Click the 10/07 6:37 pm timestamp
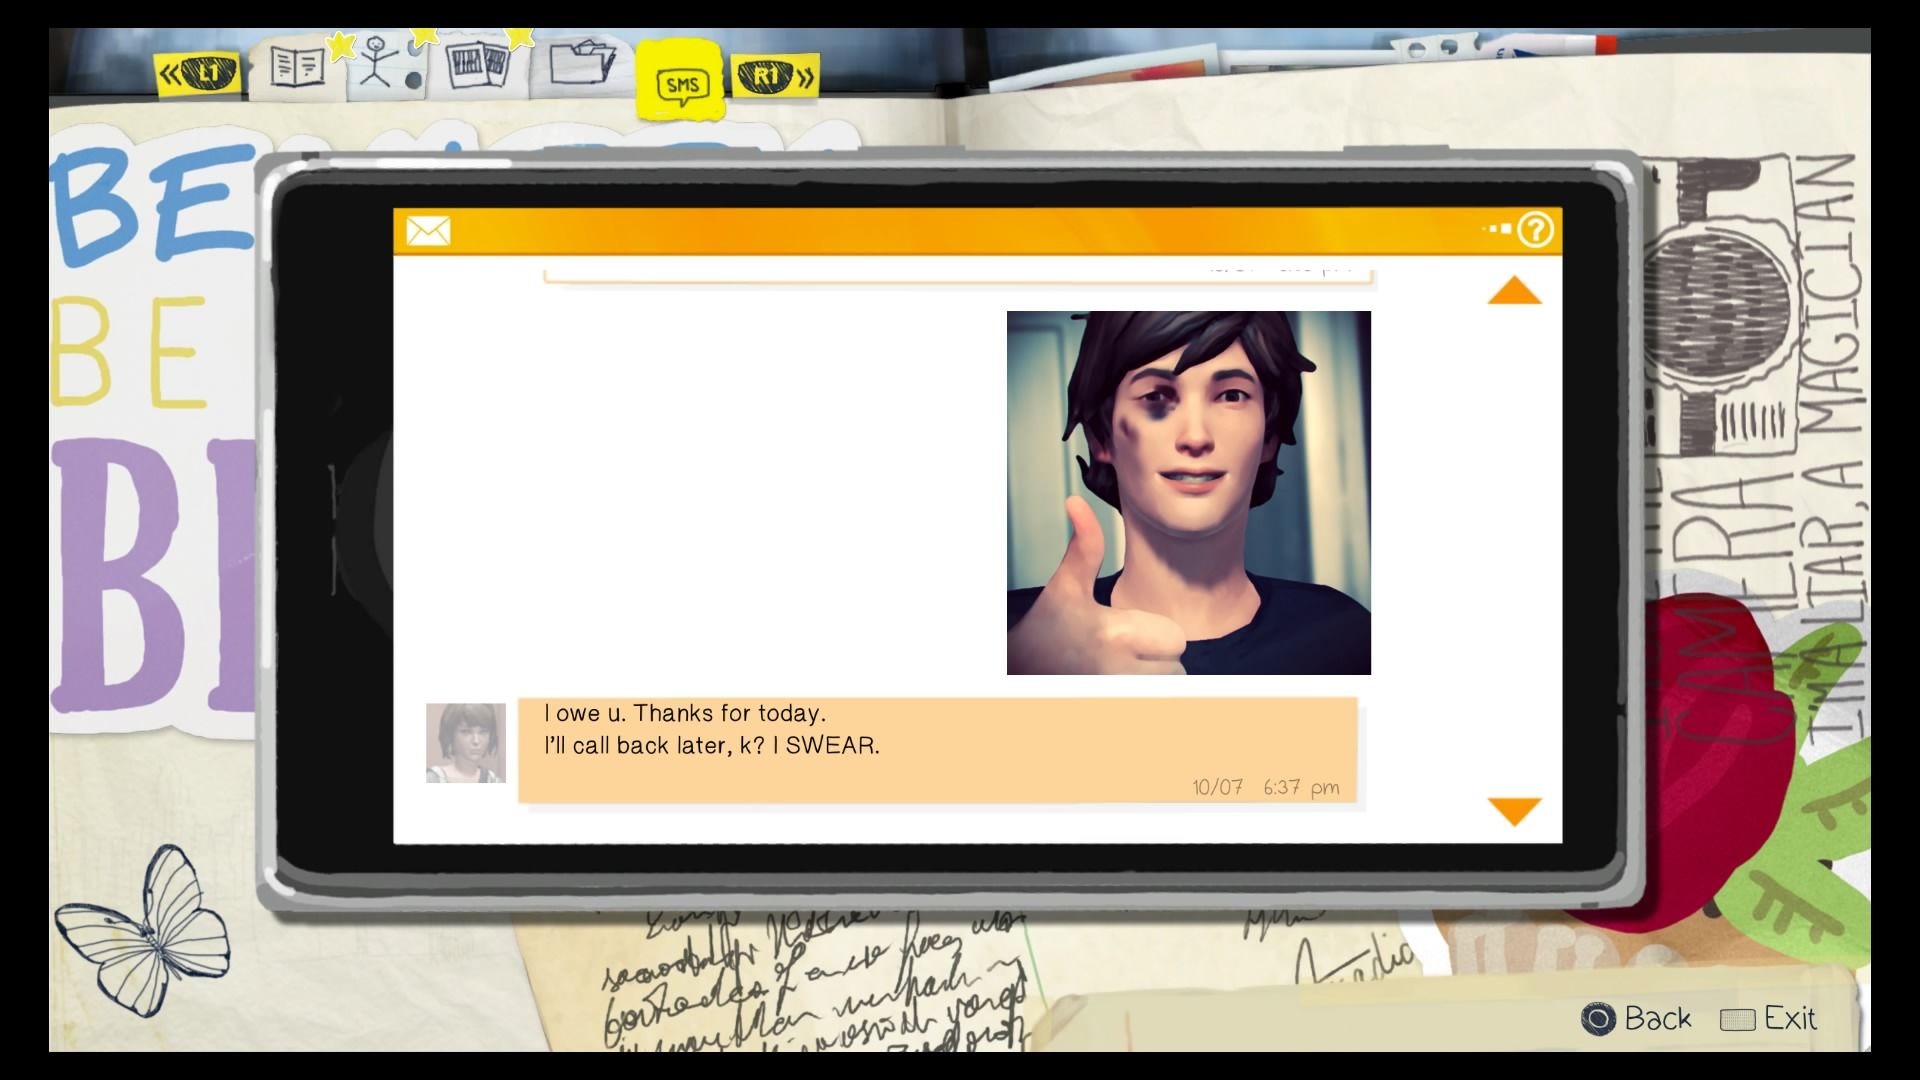1920x1080 pixels. [x=1265, y=787]
